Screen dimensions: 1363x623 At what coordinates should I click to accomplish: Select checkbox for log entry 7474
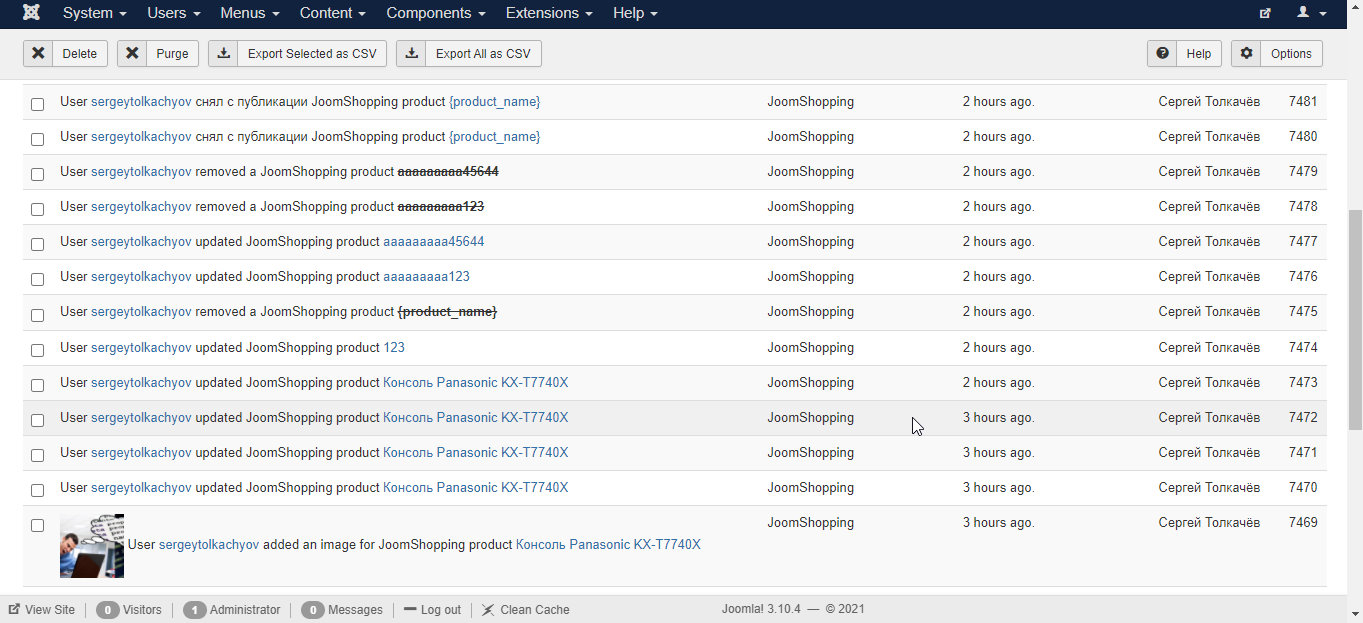click(x=37, y=350)
